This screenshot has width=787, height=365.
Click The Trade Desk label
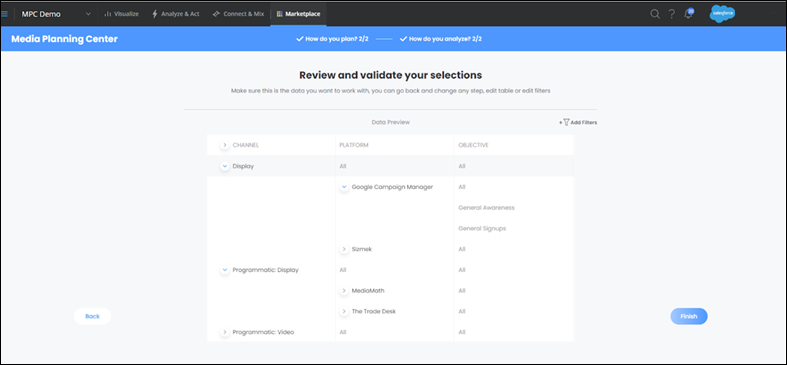[373, 311]
